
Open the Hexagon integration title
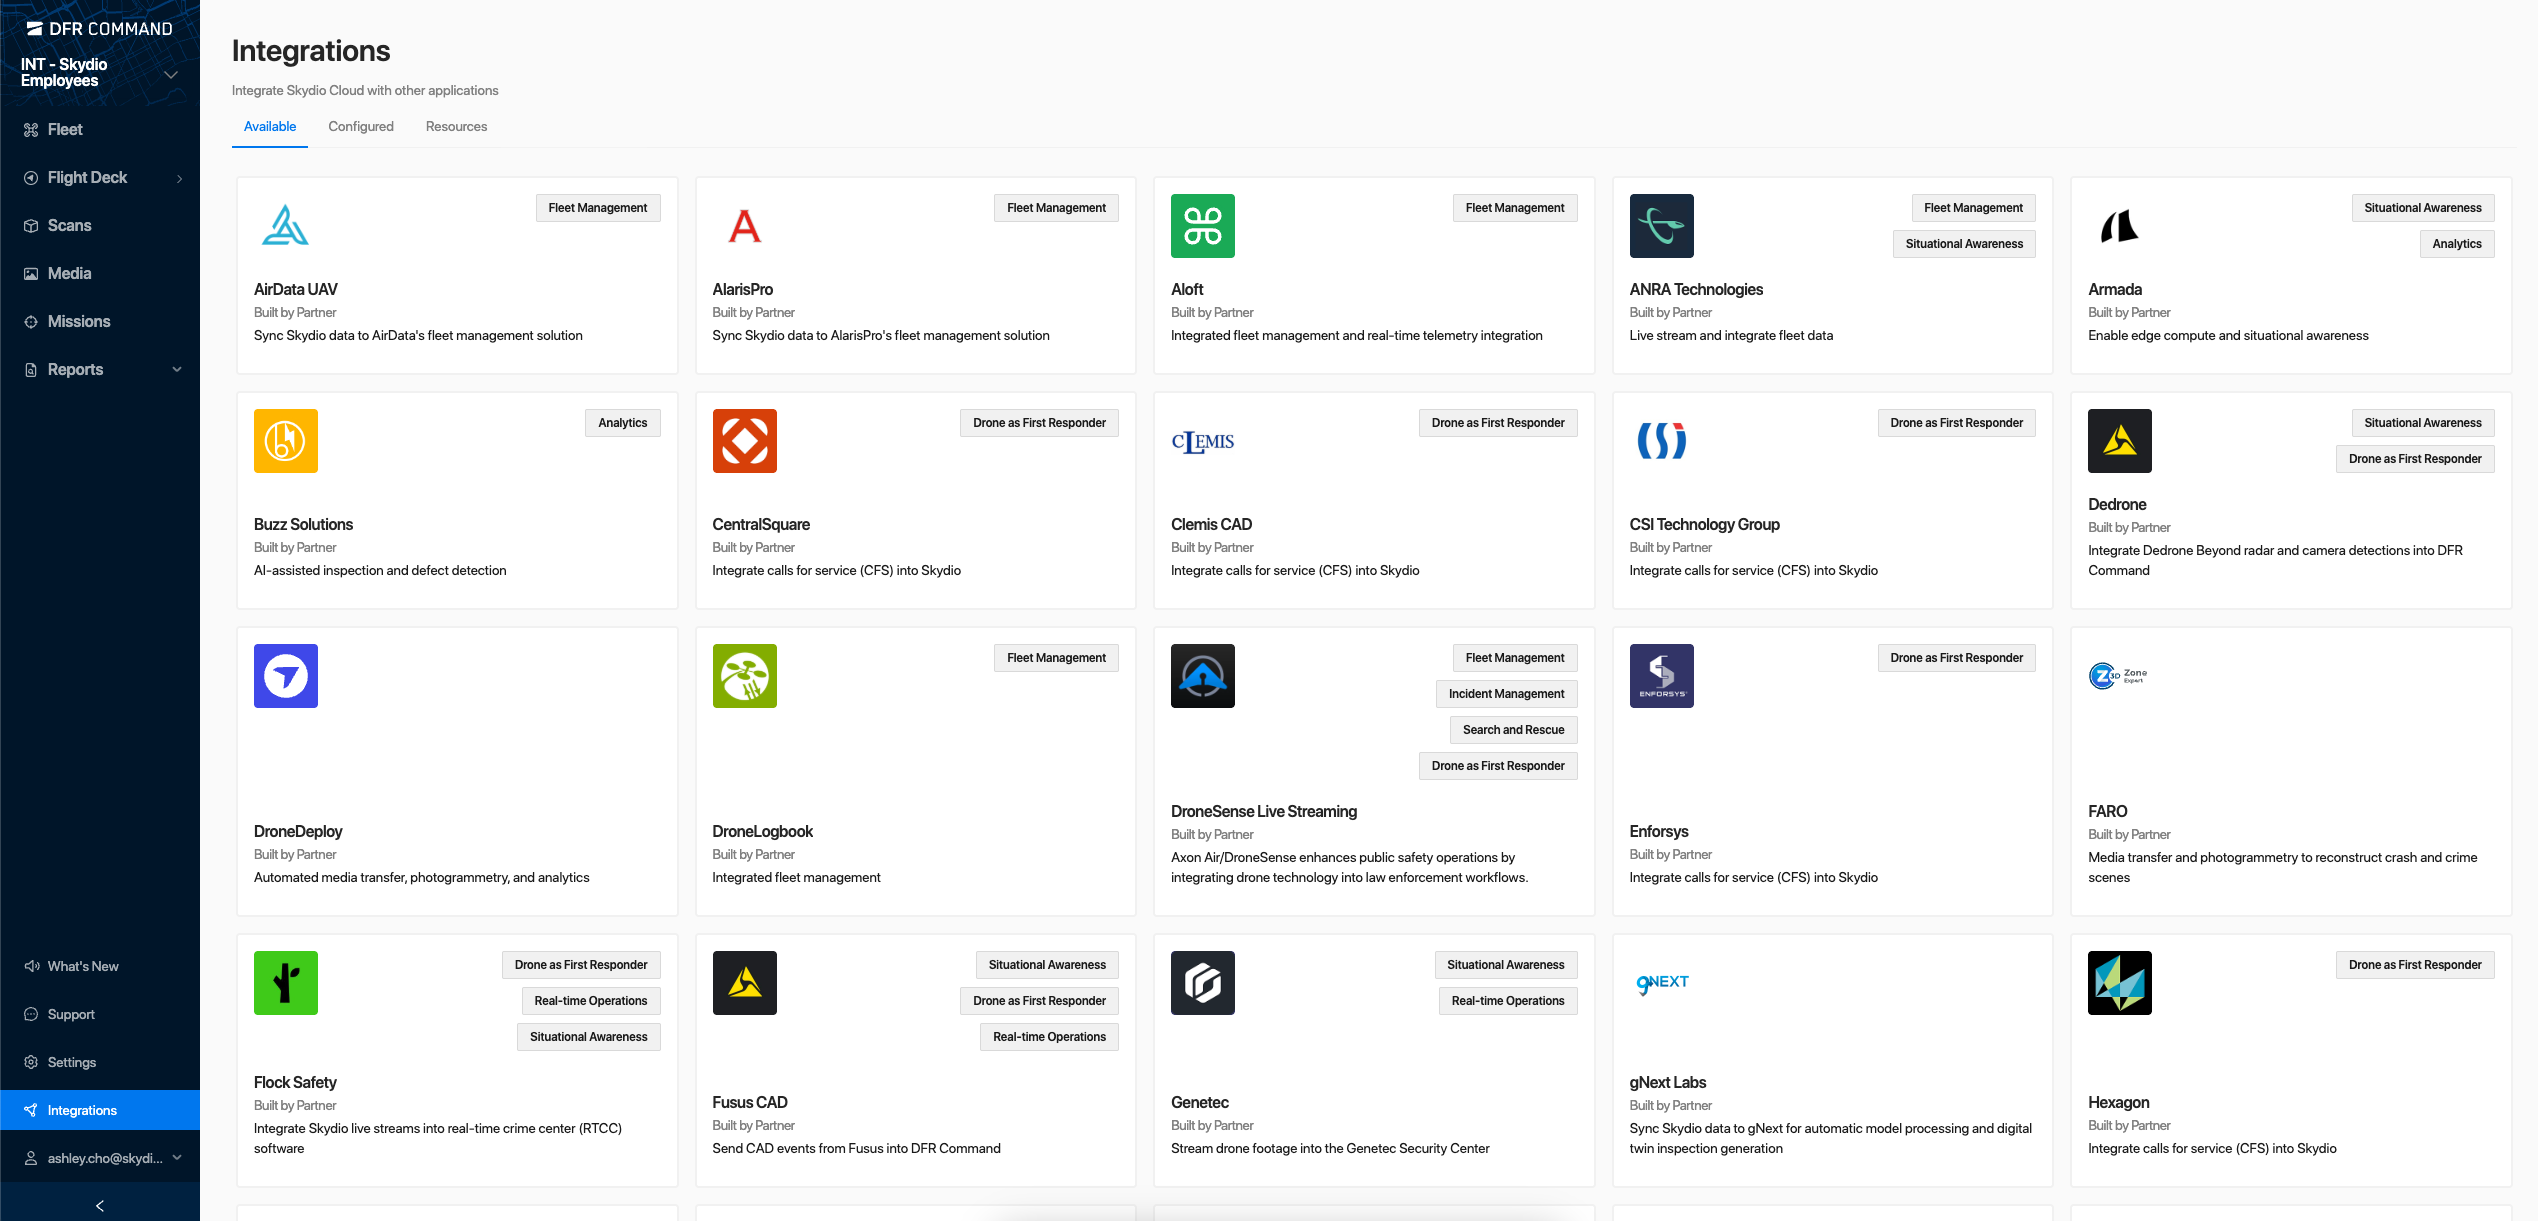2118,1103
